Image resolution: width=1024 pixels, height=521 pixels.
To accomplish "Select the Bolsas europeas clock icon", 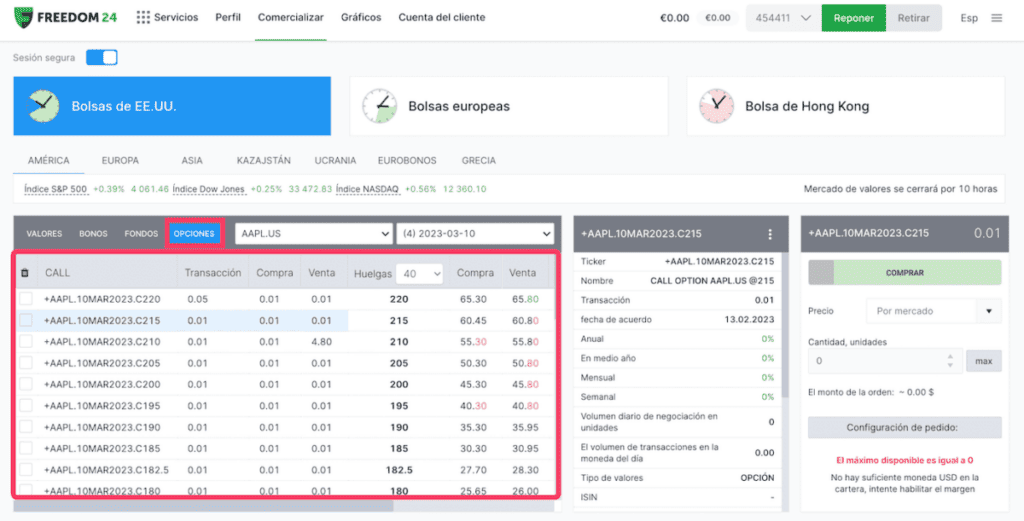I will coord(379,106).
